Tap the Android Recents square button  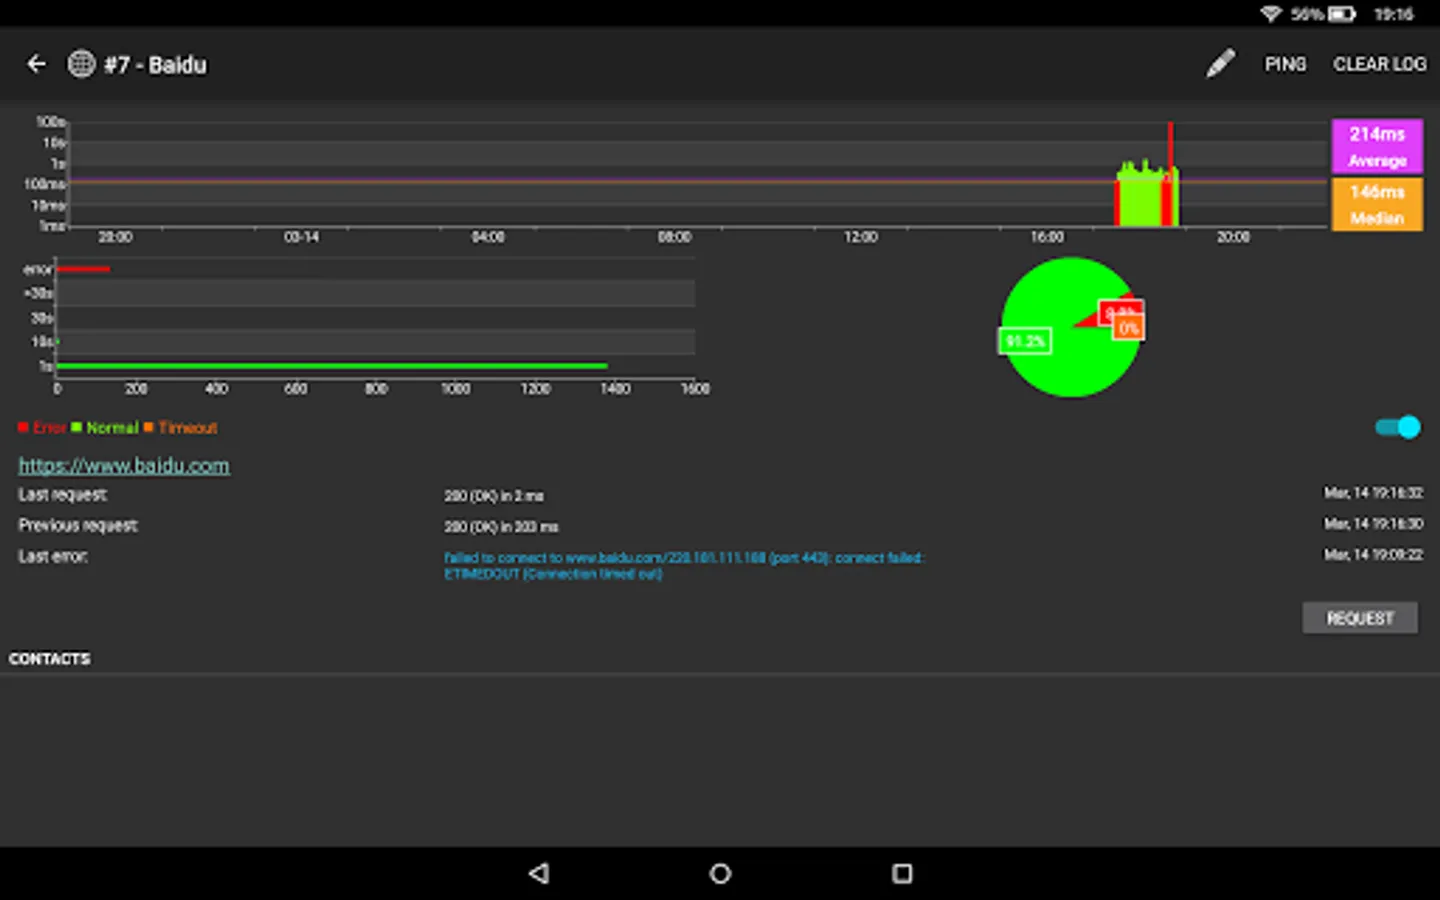pyautogui.click(x=902, y=873)
